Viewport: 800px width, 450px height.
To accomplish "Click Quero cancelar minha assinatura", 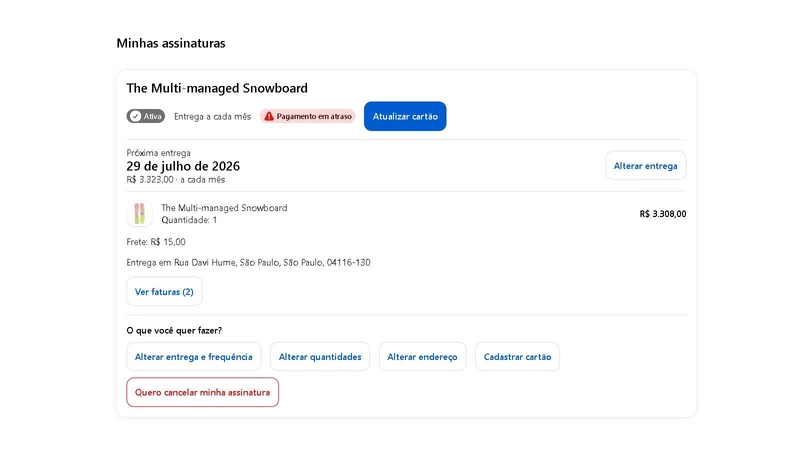I will tap(203, 392).
